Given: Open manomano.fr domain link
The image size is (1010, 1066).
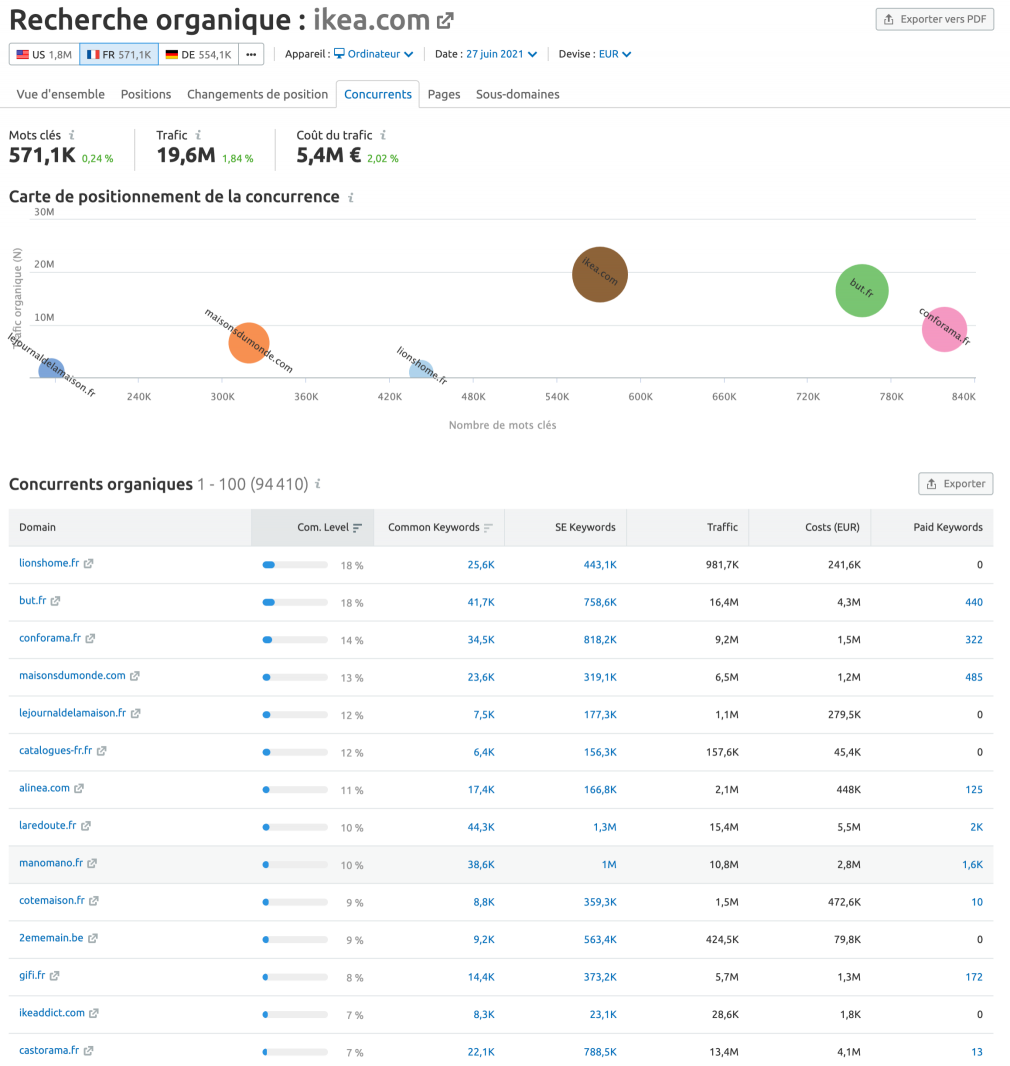Looking at the screenshot, I should [x=51, y=863].
